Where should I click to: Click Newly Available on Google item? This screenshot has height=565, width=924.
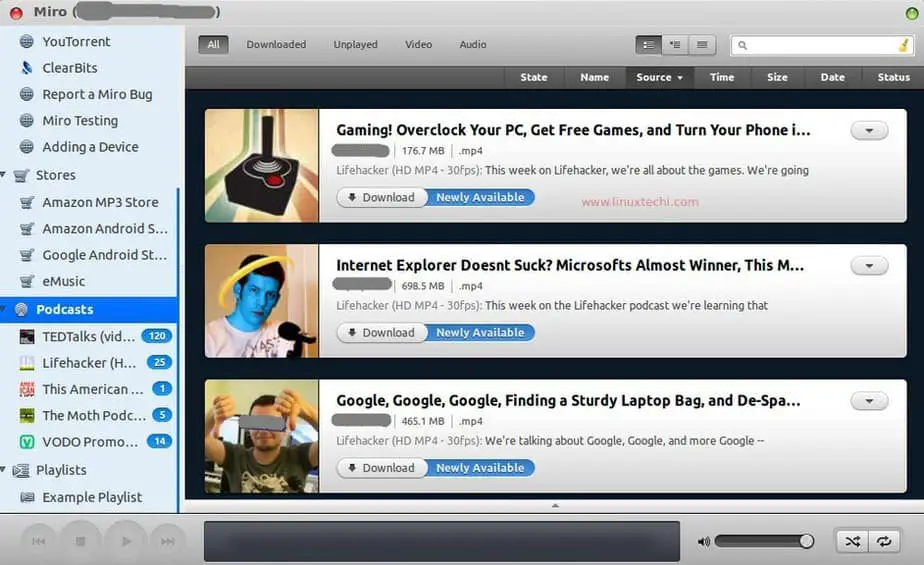coord(480,468)
